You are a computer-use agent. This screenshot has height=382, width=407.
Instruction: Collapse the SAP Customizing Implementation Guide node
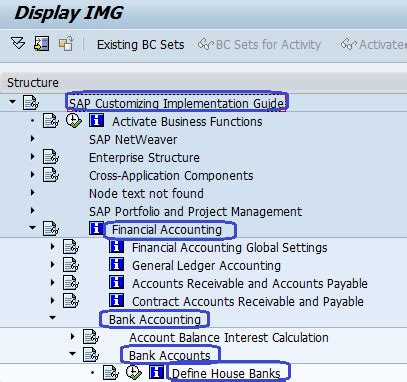pyautogui.click(x=13, y=102)
